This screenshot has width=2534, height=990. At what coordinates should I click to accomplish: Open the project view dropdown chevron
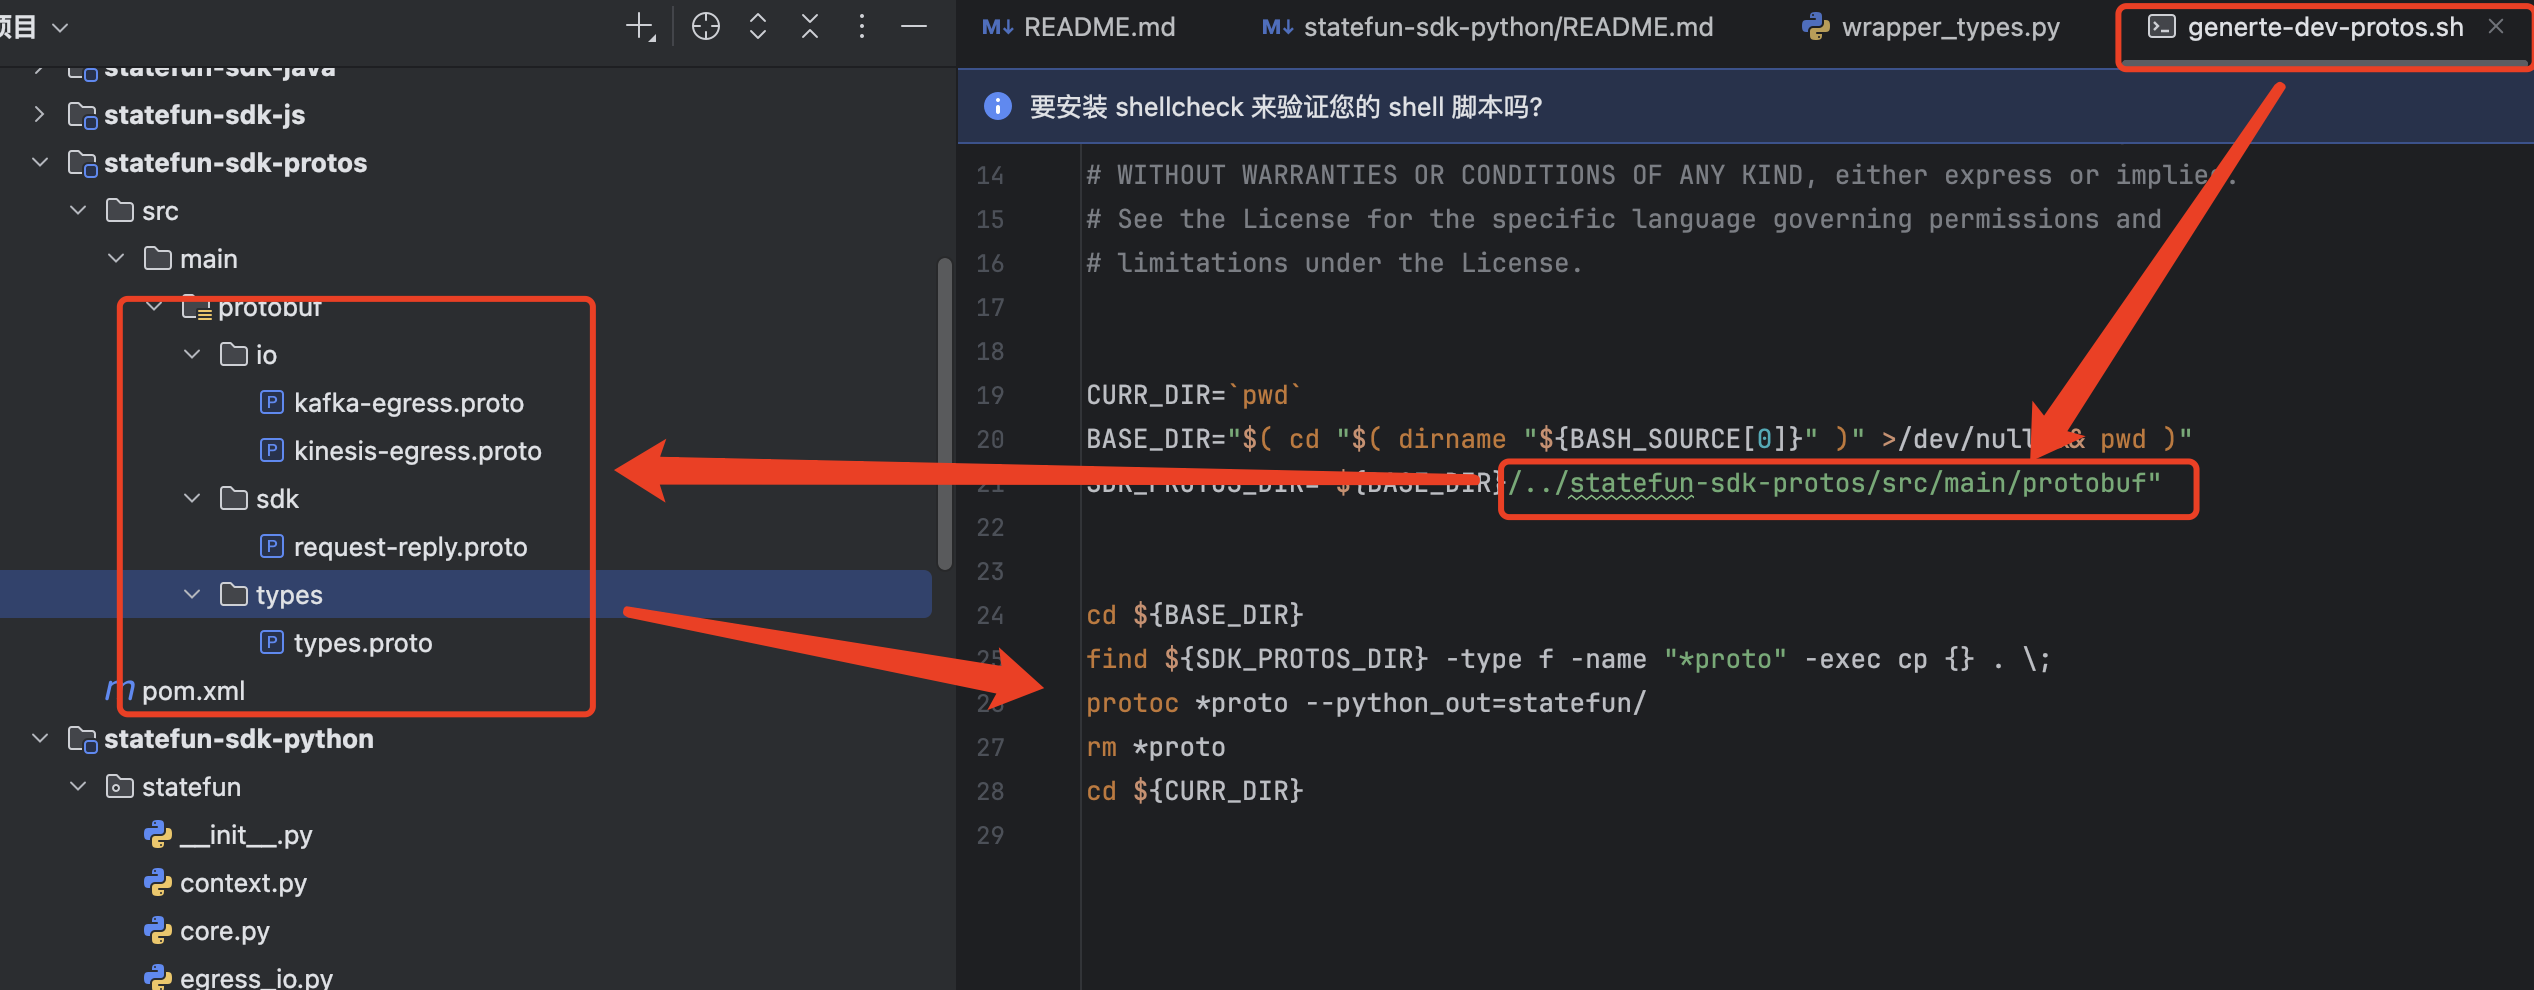pos(60,27)
